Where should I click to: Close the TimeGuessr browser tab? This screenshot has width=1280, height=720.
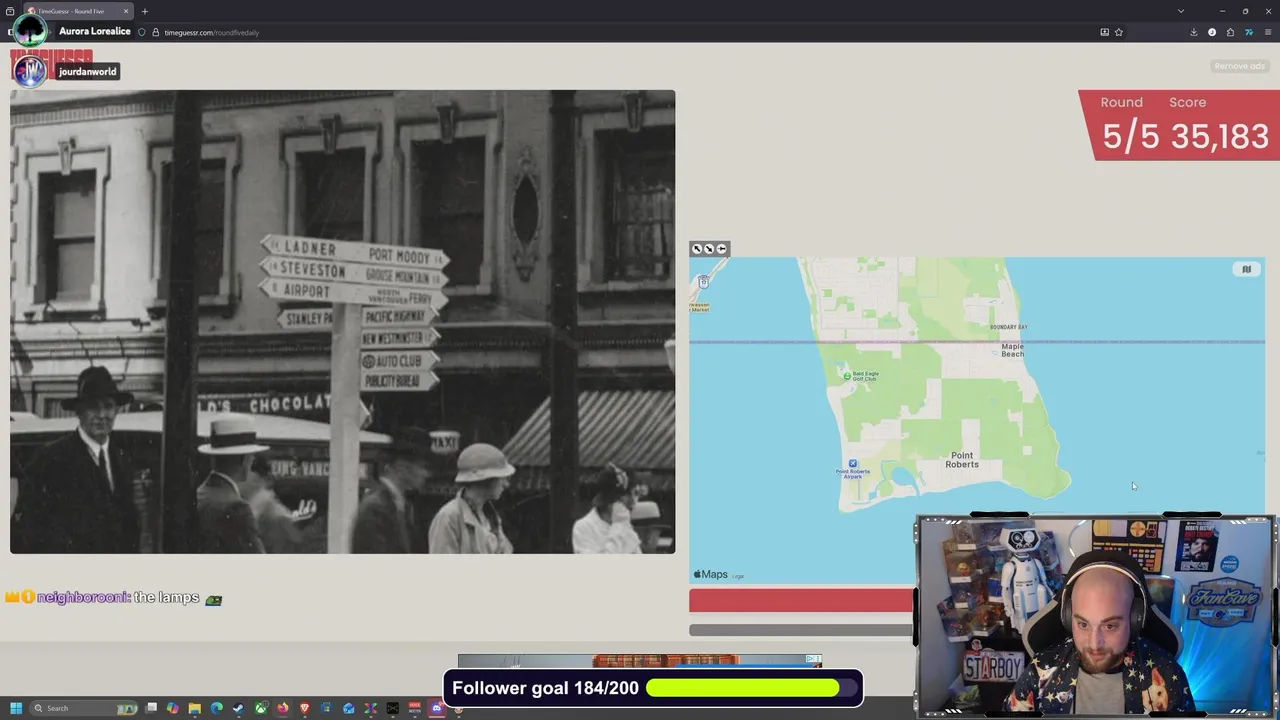click(x=126, y=11)
